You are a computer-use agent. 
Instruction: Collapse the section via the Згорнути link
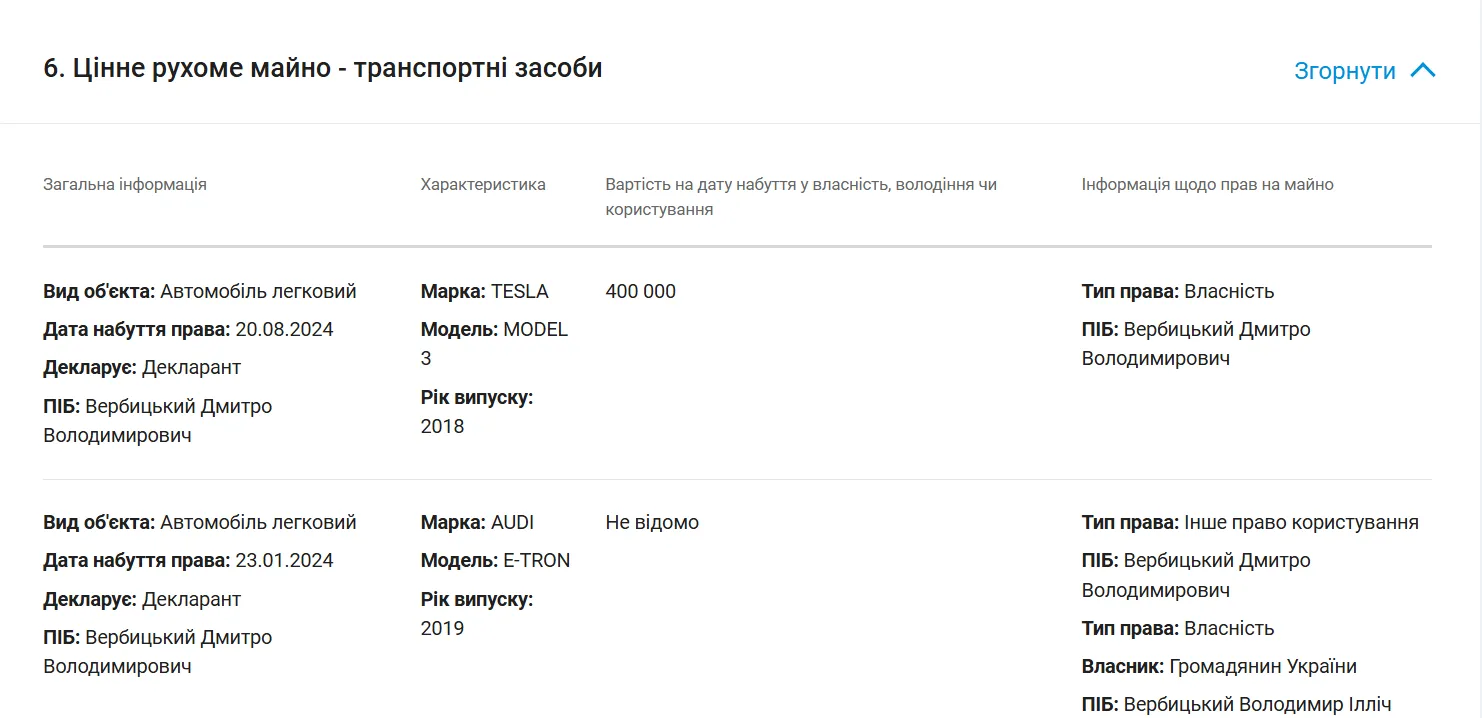pos(1344,71)
